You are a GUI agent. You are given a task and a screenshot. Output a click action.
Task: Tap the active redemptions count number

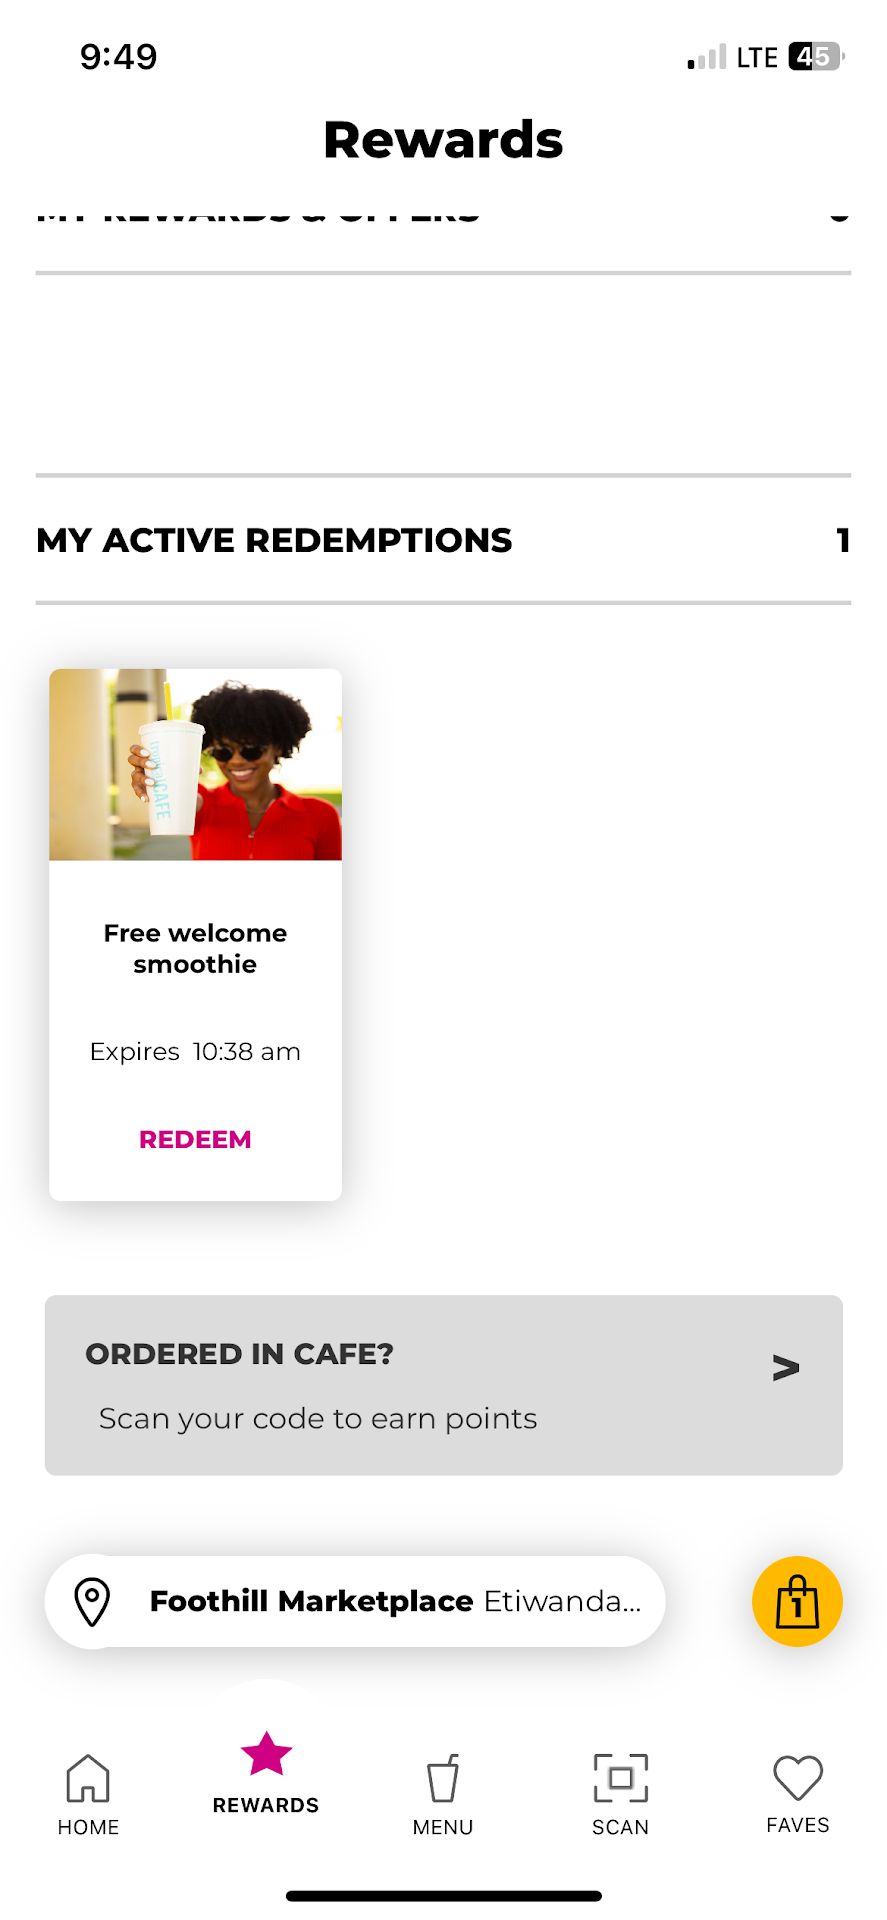click(x=842, y=540)
